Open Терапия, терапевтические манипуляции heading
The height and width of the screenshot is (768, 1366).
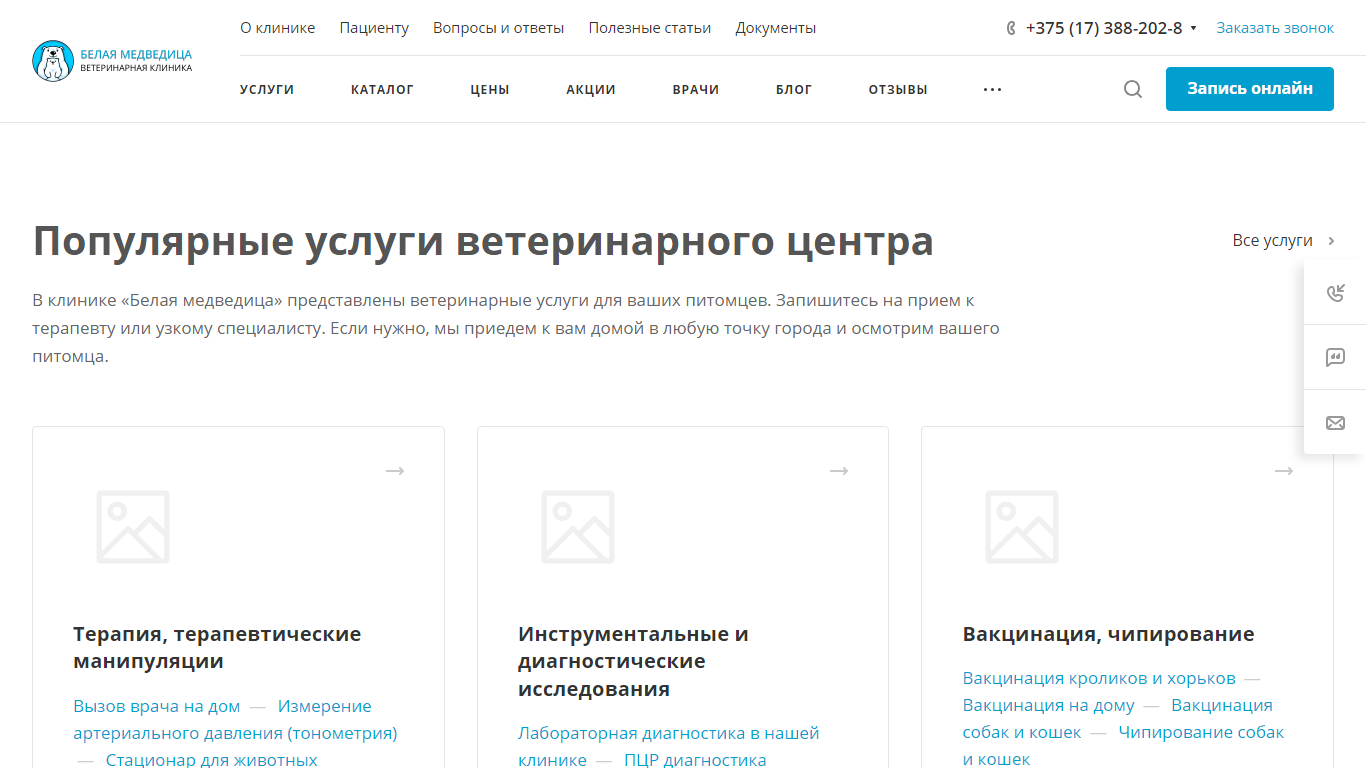point(217,647)
